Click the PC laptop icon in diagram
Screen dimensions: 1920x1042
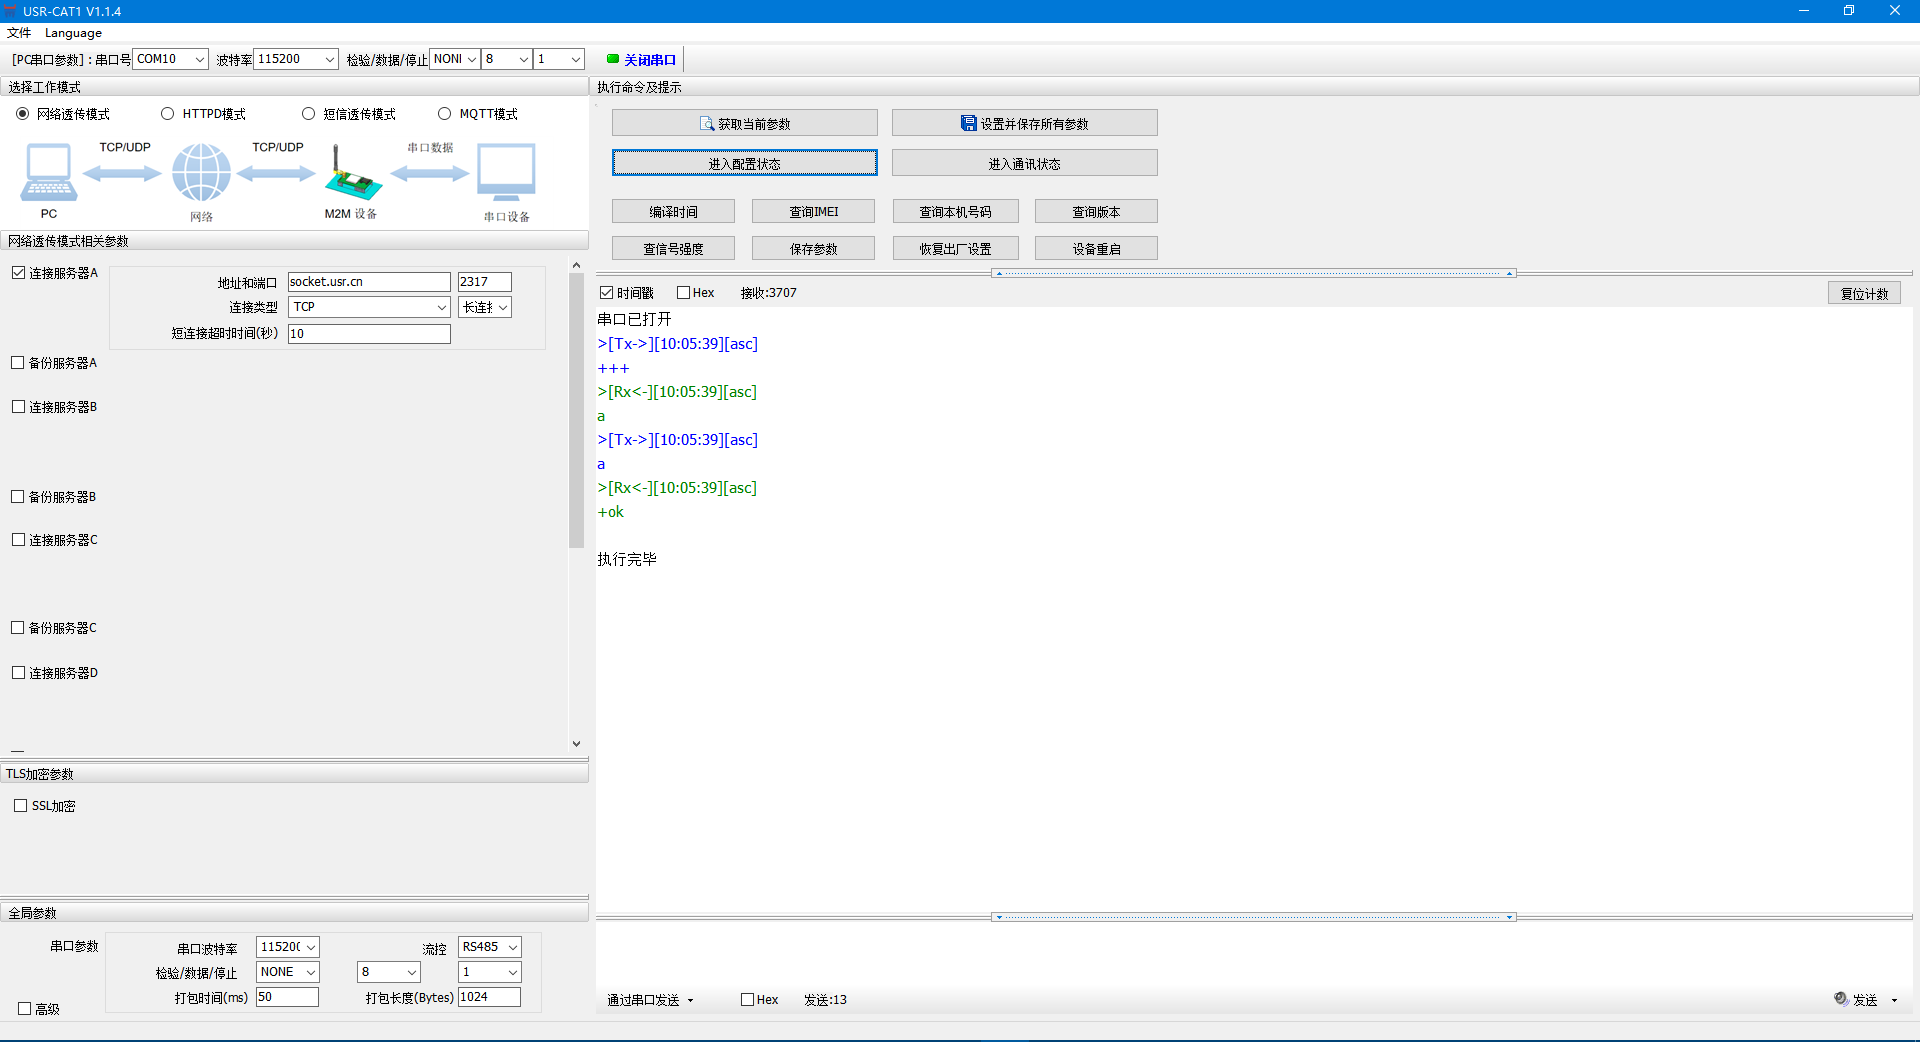(48, 173)
